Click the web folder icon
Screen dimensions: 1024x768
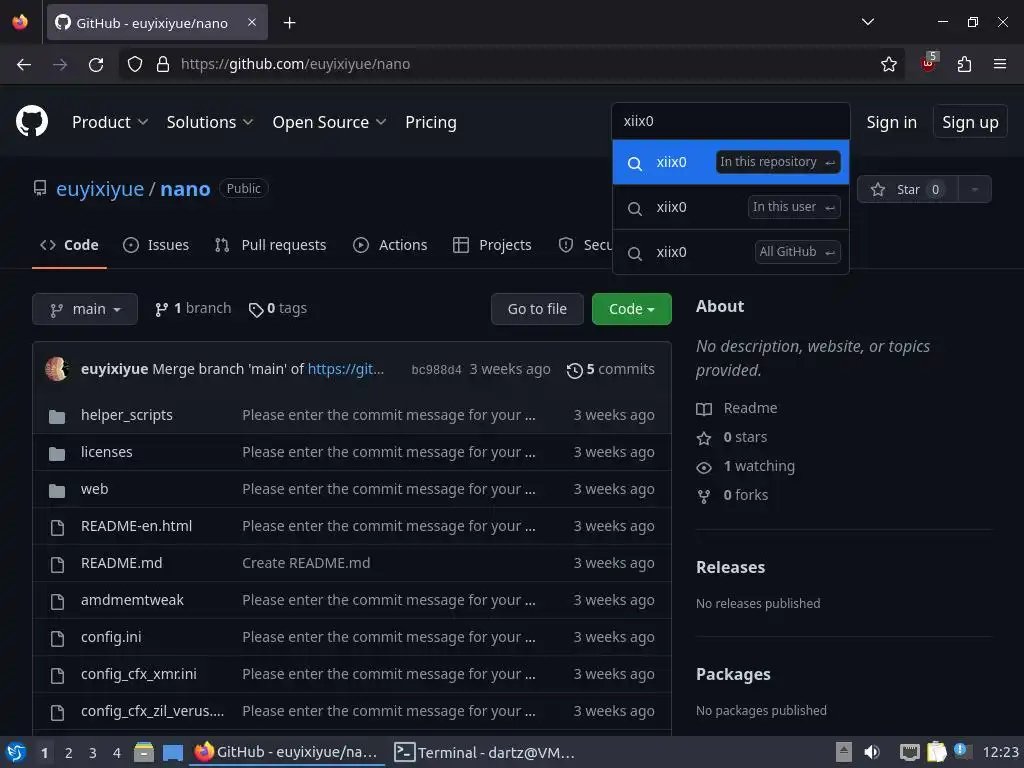pos(57,490)
